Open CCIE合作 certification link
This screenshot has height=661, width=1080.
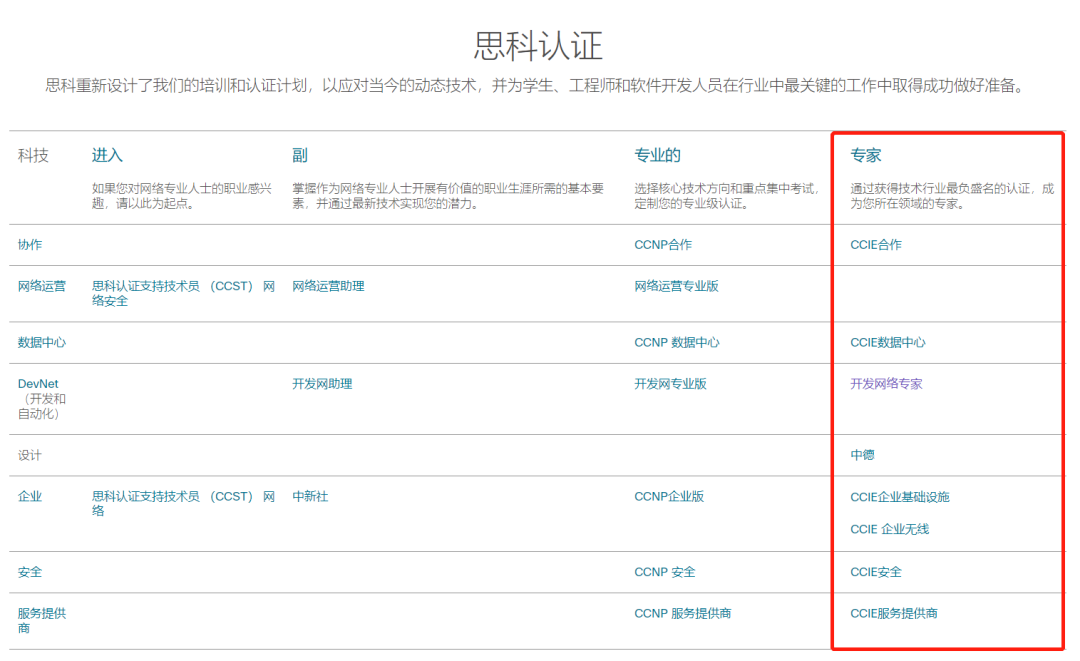coord(875,244)
